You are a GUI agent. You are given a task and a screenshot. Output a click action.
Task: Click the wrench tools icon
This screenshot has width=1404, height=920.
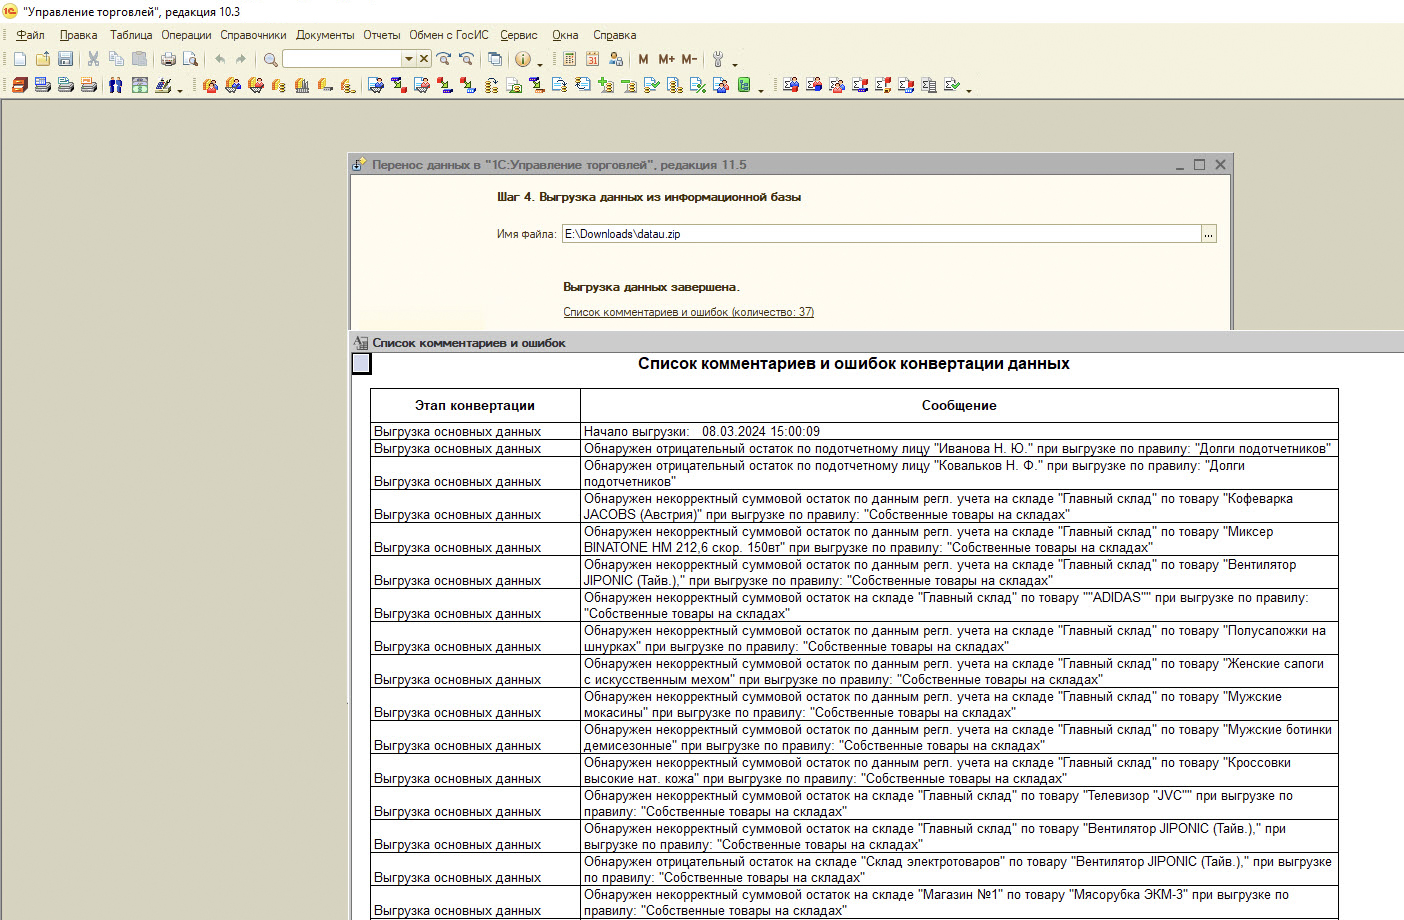[x=717, y=59]
